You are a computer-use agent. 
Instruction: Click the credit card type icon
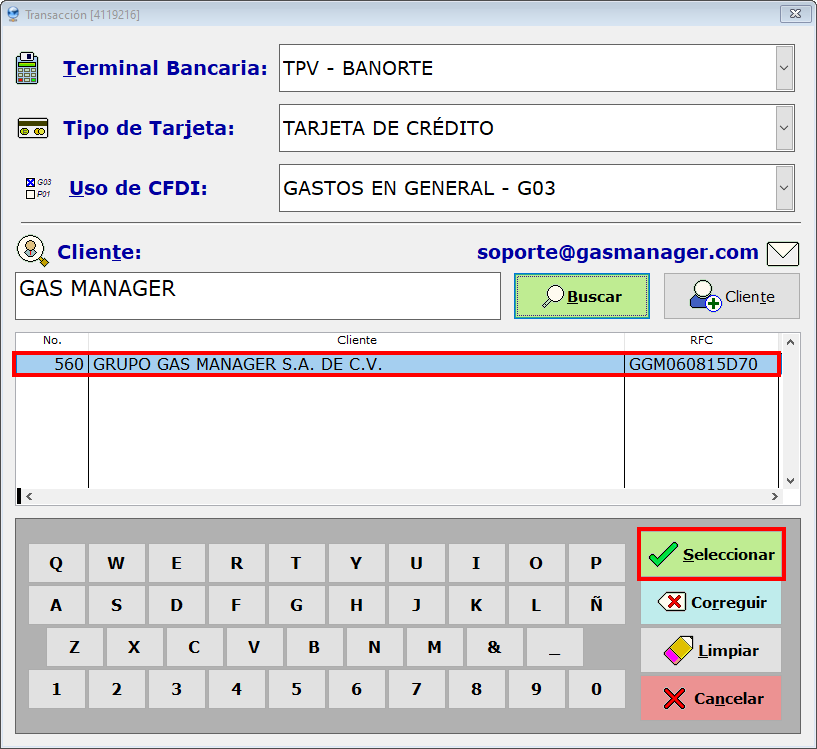click(33, 129)
